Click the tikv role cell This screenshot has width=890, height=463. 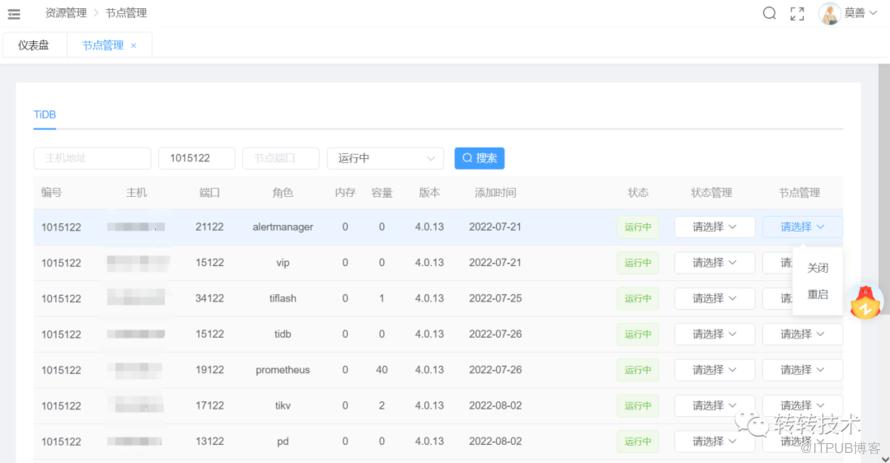pyautogui.click(x=283, y=406)
